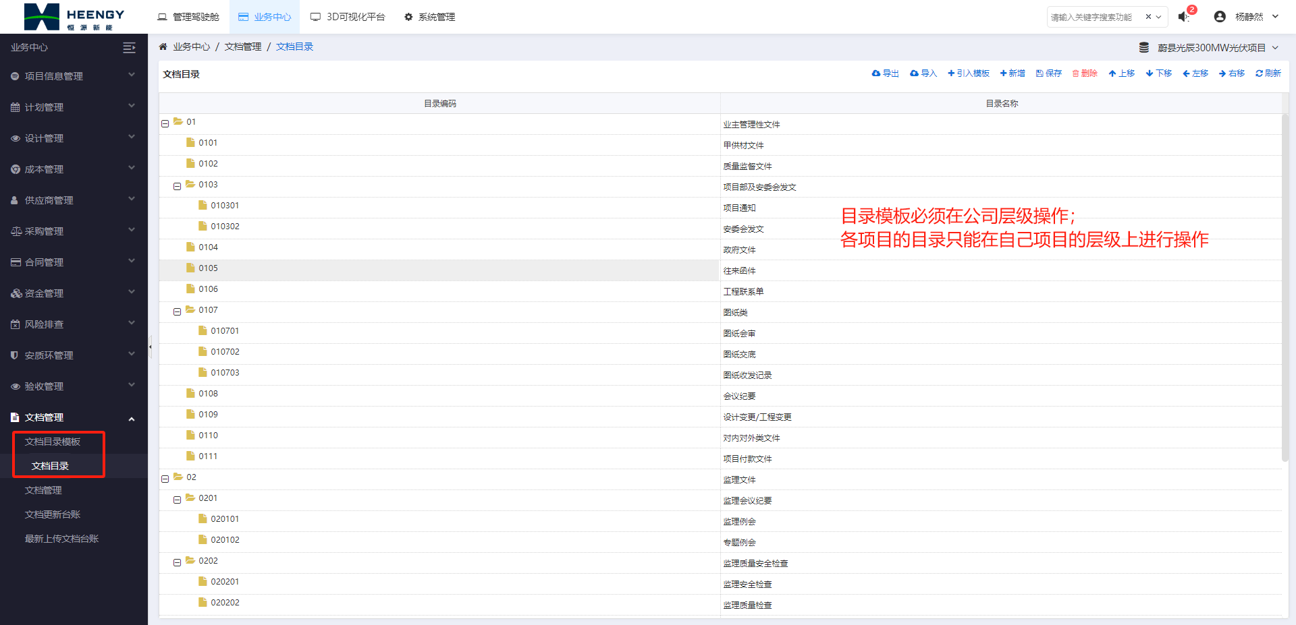Collapse tree node 0103
The image size is (1296, 625).
[177, 186]
